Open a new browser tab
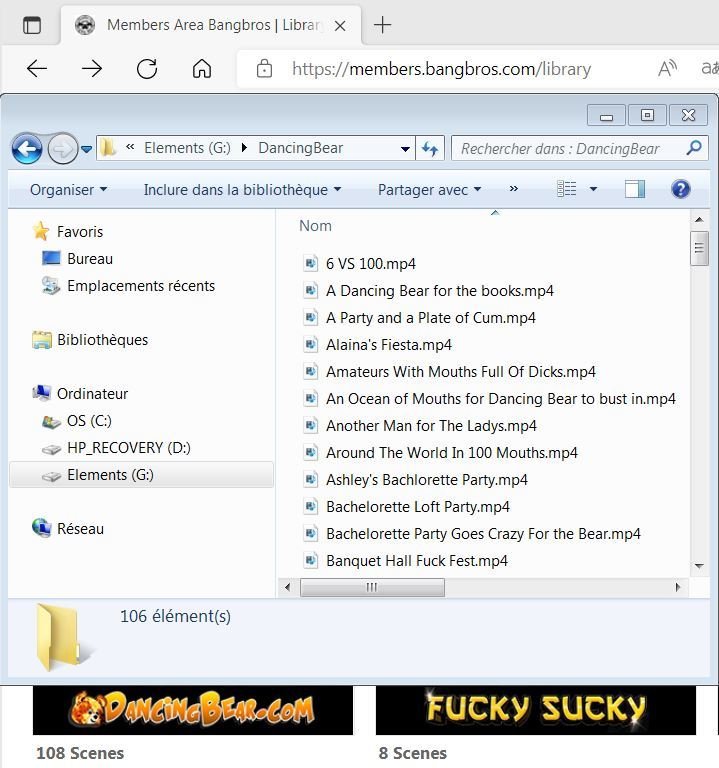 pos(383,24)
